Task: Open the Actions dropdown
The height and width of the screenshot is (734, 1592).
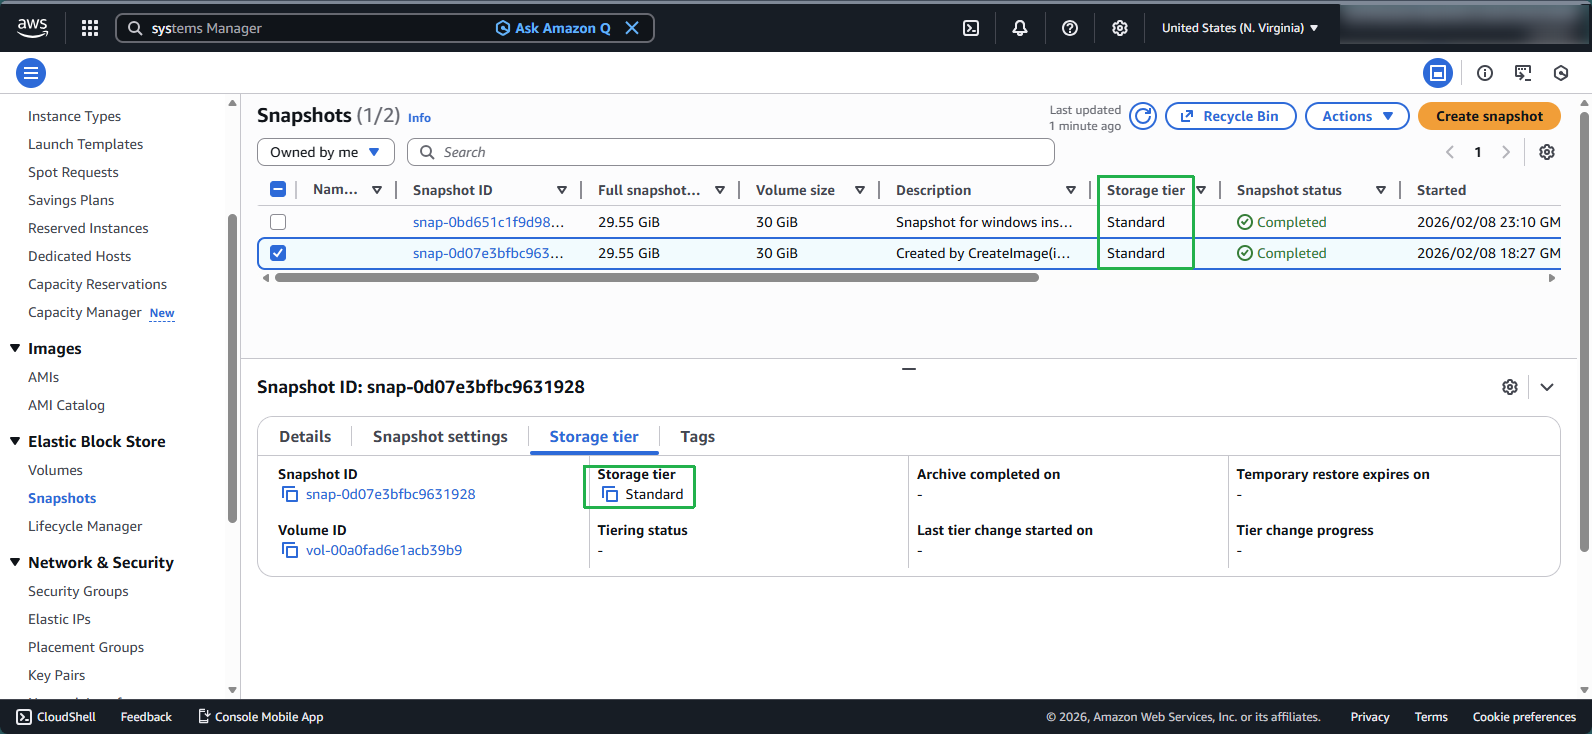Action: coord(1356,116)
